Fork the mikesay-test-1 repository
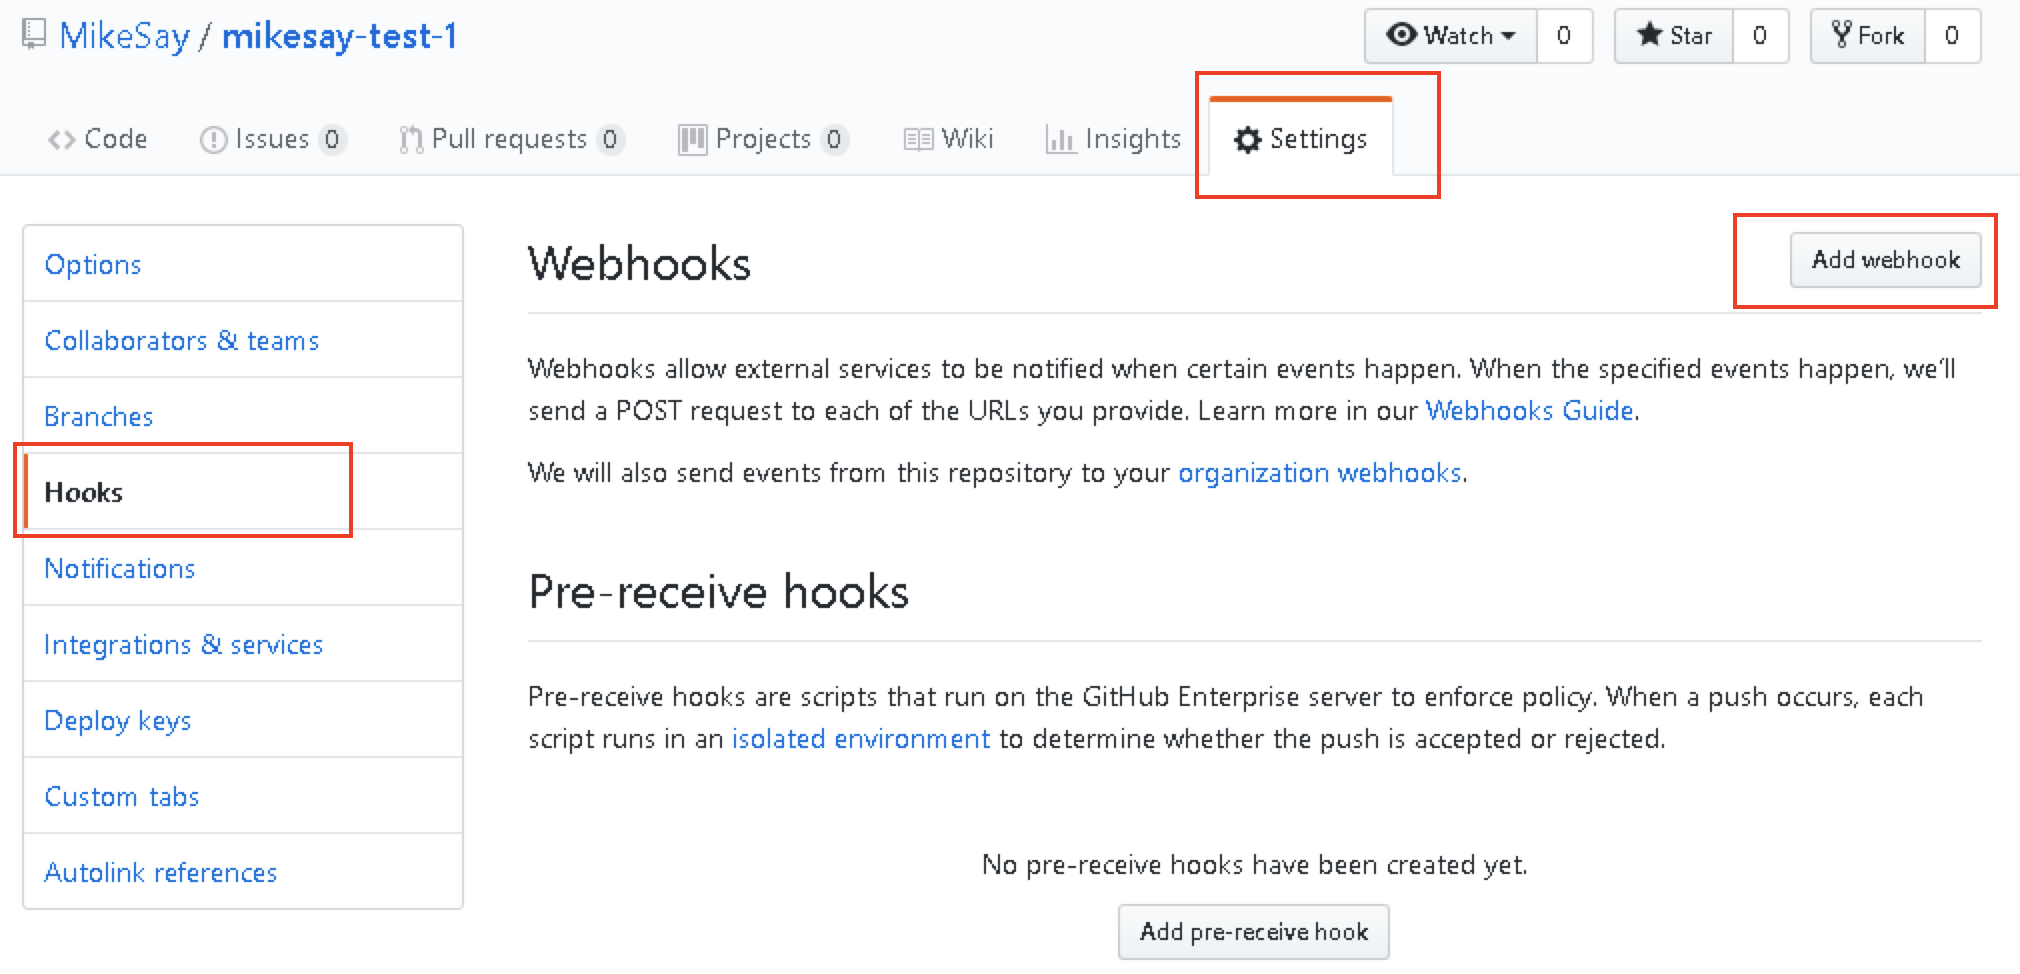The width and height of the screenshot is (2020, 974). point(1868,36)
